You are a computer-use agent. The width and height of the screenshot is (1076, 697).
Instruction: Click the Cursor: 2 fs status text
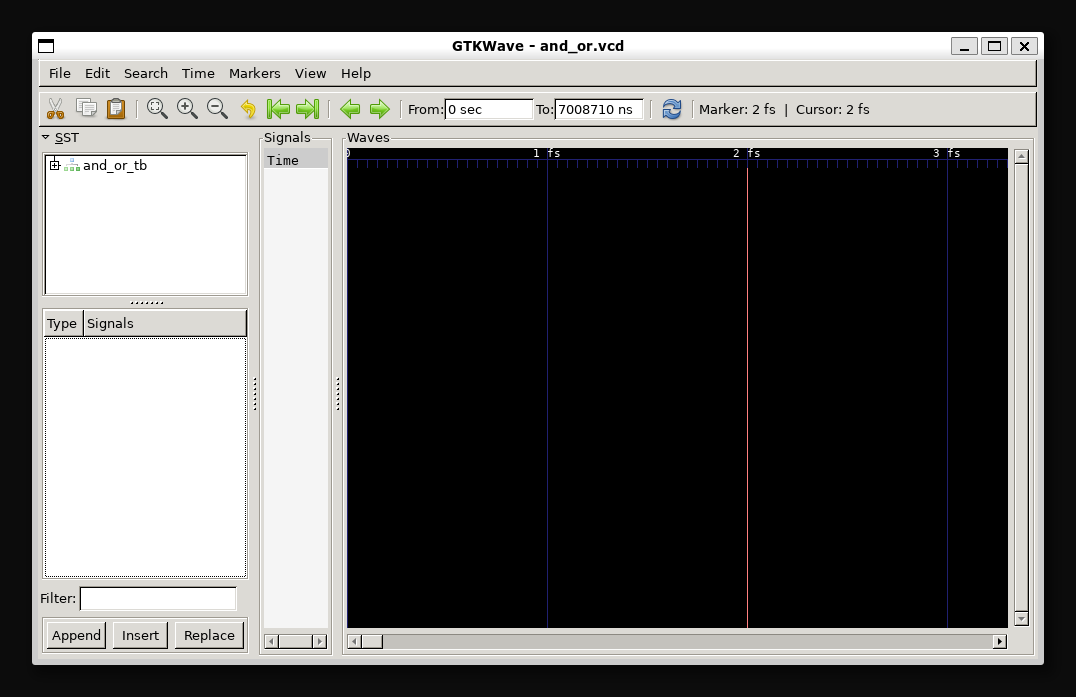click(832, 109)
